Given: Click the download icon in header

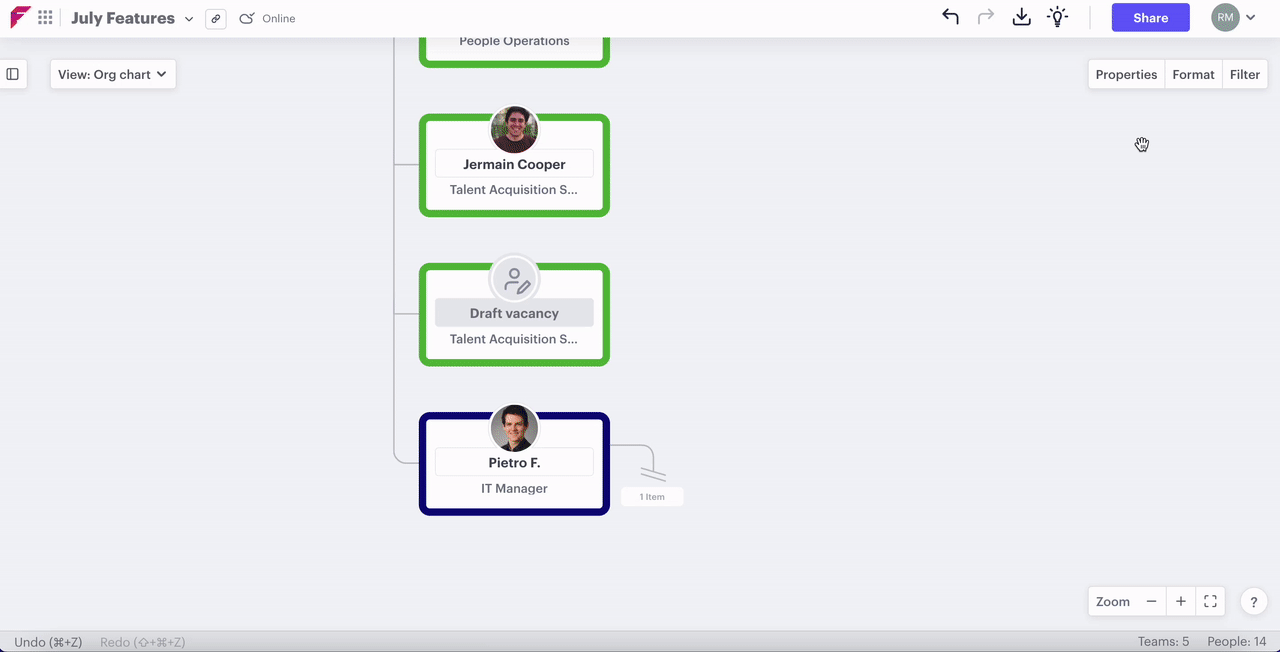Looking at the screenshot, I should point(1021,17).
